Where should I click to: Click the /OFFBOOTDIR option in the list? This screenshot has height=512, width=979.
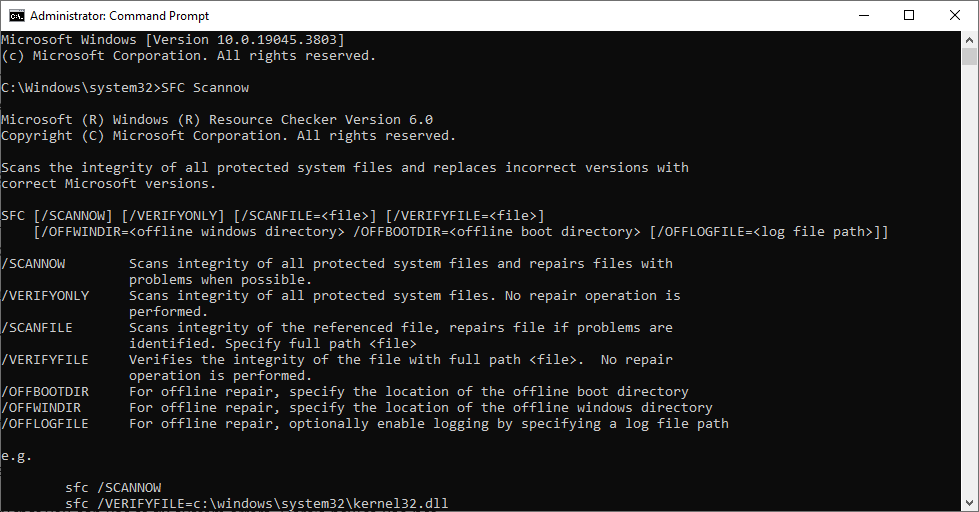point(45,392)
